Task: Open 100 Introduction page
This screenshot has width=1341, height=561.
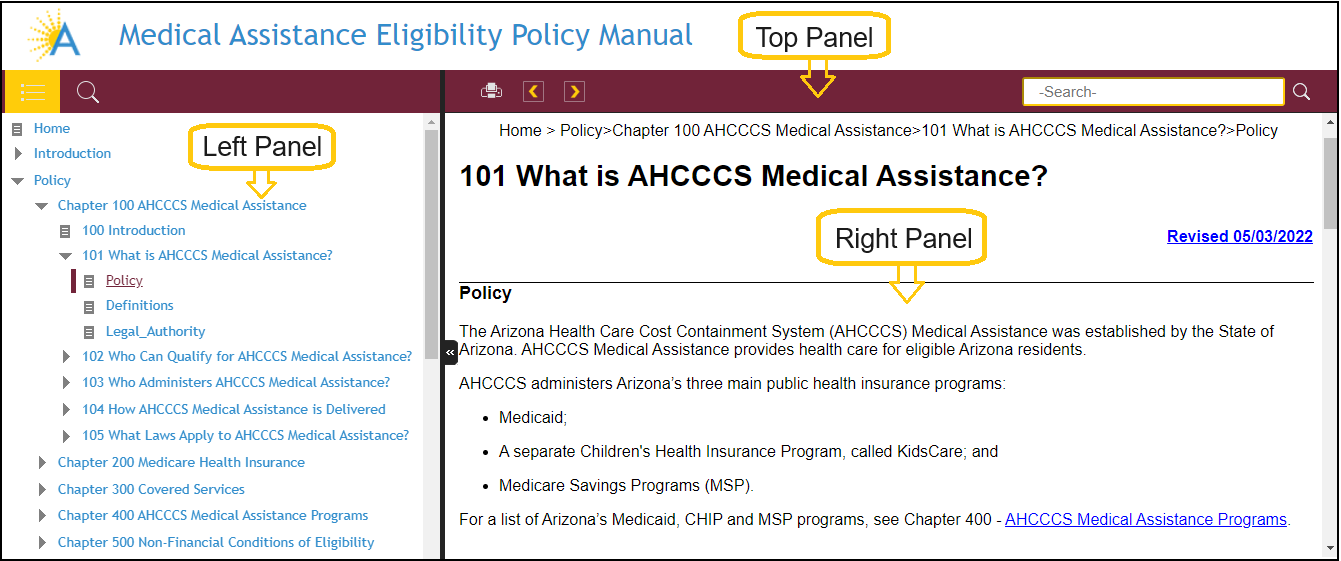Action: pyautogui.click(x=133, y=231)
